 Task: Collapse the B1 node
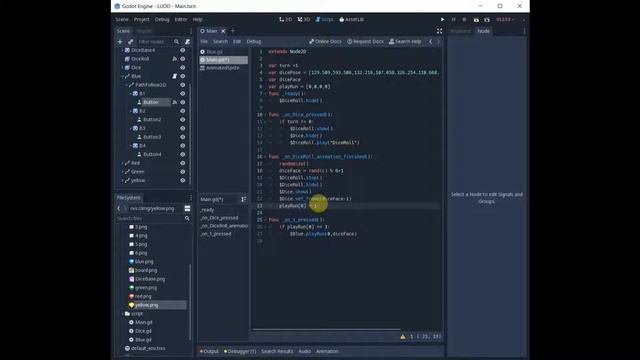131,93
